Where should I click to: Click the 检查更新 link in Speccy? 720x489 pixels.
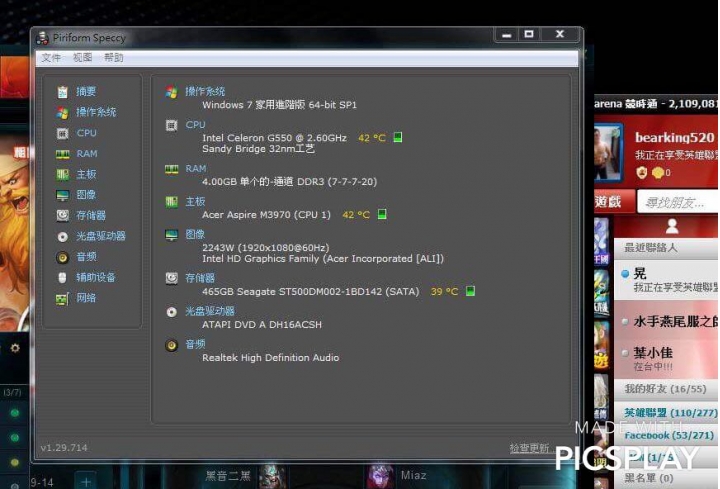pos(529,448)
